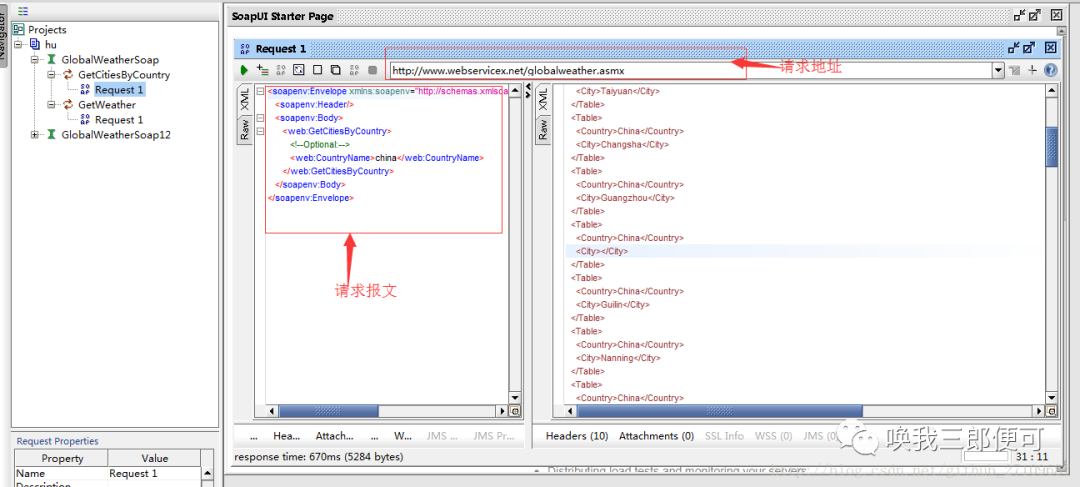Viewport: 1080px width, 487px height.
Task: Collapse the GetWeather operation node
Action: 51,105
